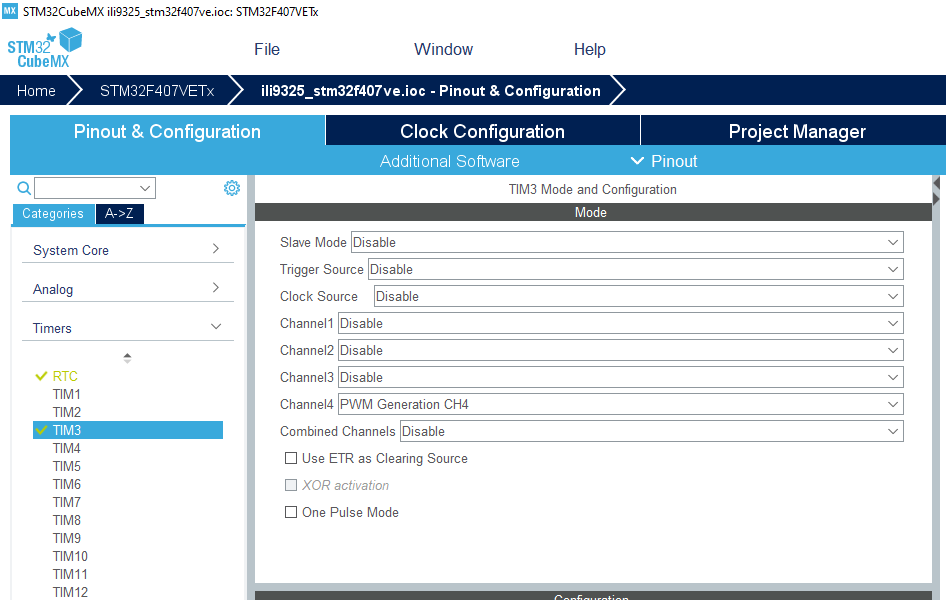The width and height of the screenshot is (946, 600).
Task: Select the Categories tab
Action: [53, 213]
